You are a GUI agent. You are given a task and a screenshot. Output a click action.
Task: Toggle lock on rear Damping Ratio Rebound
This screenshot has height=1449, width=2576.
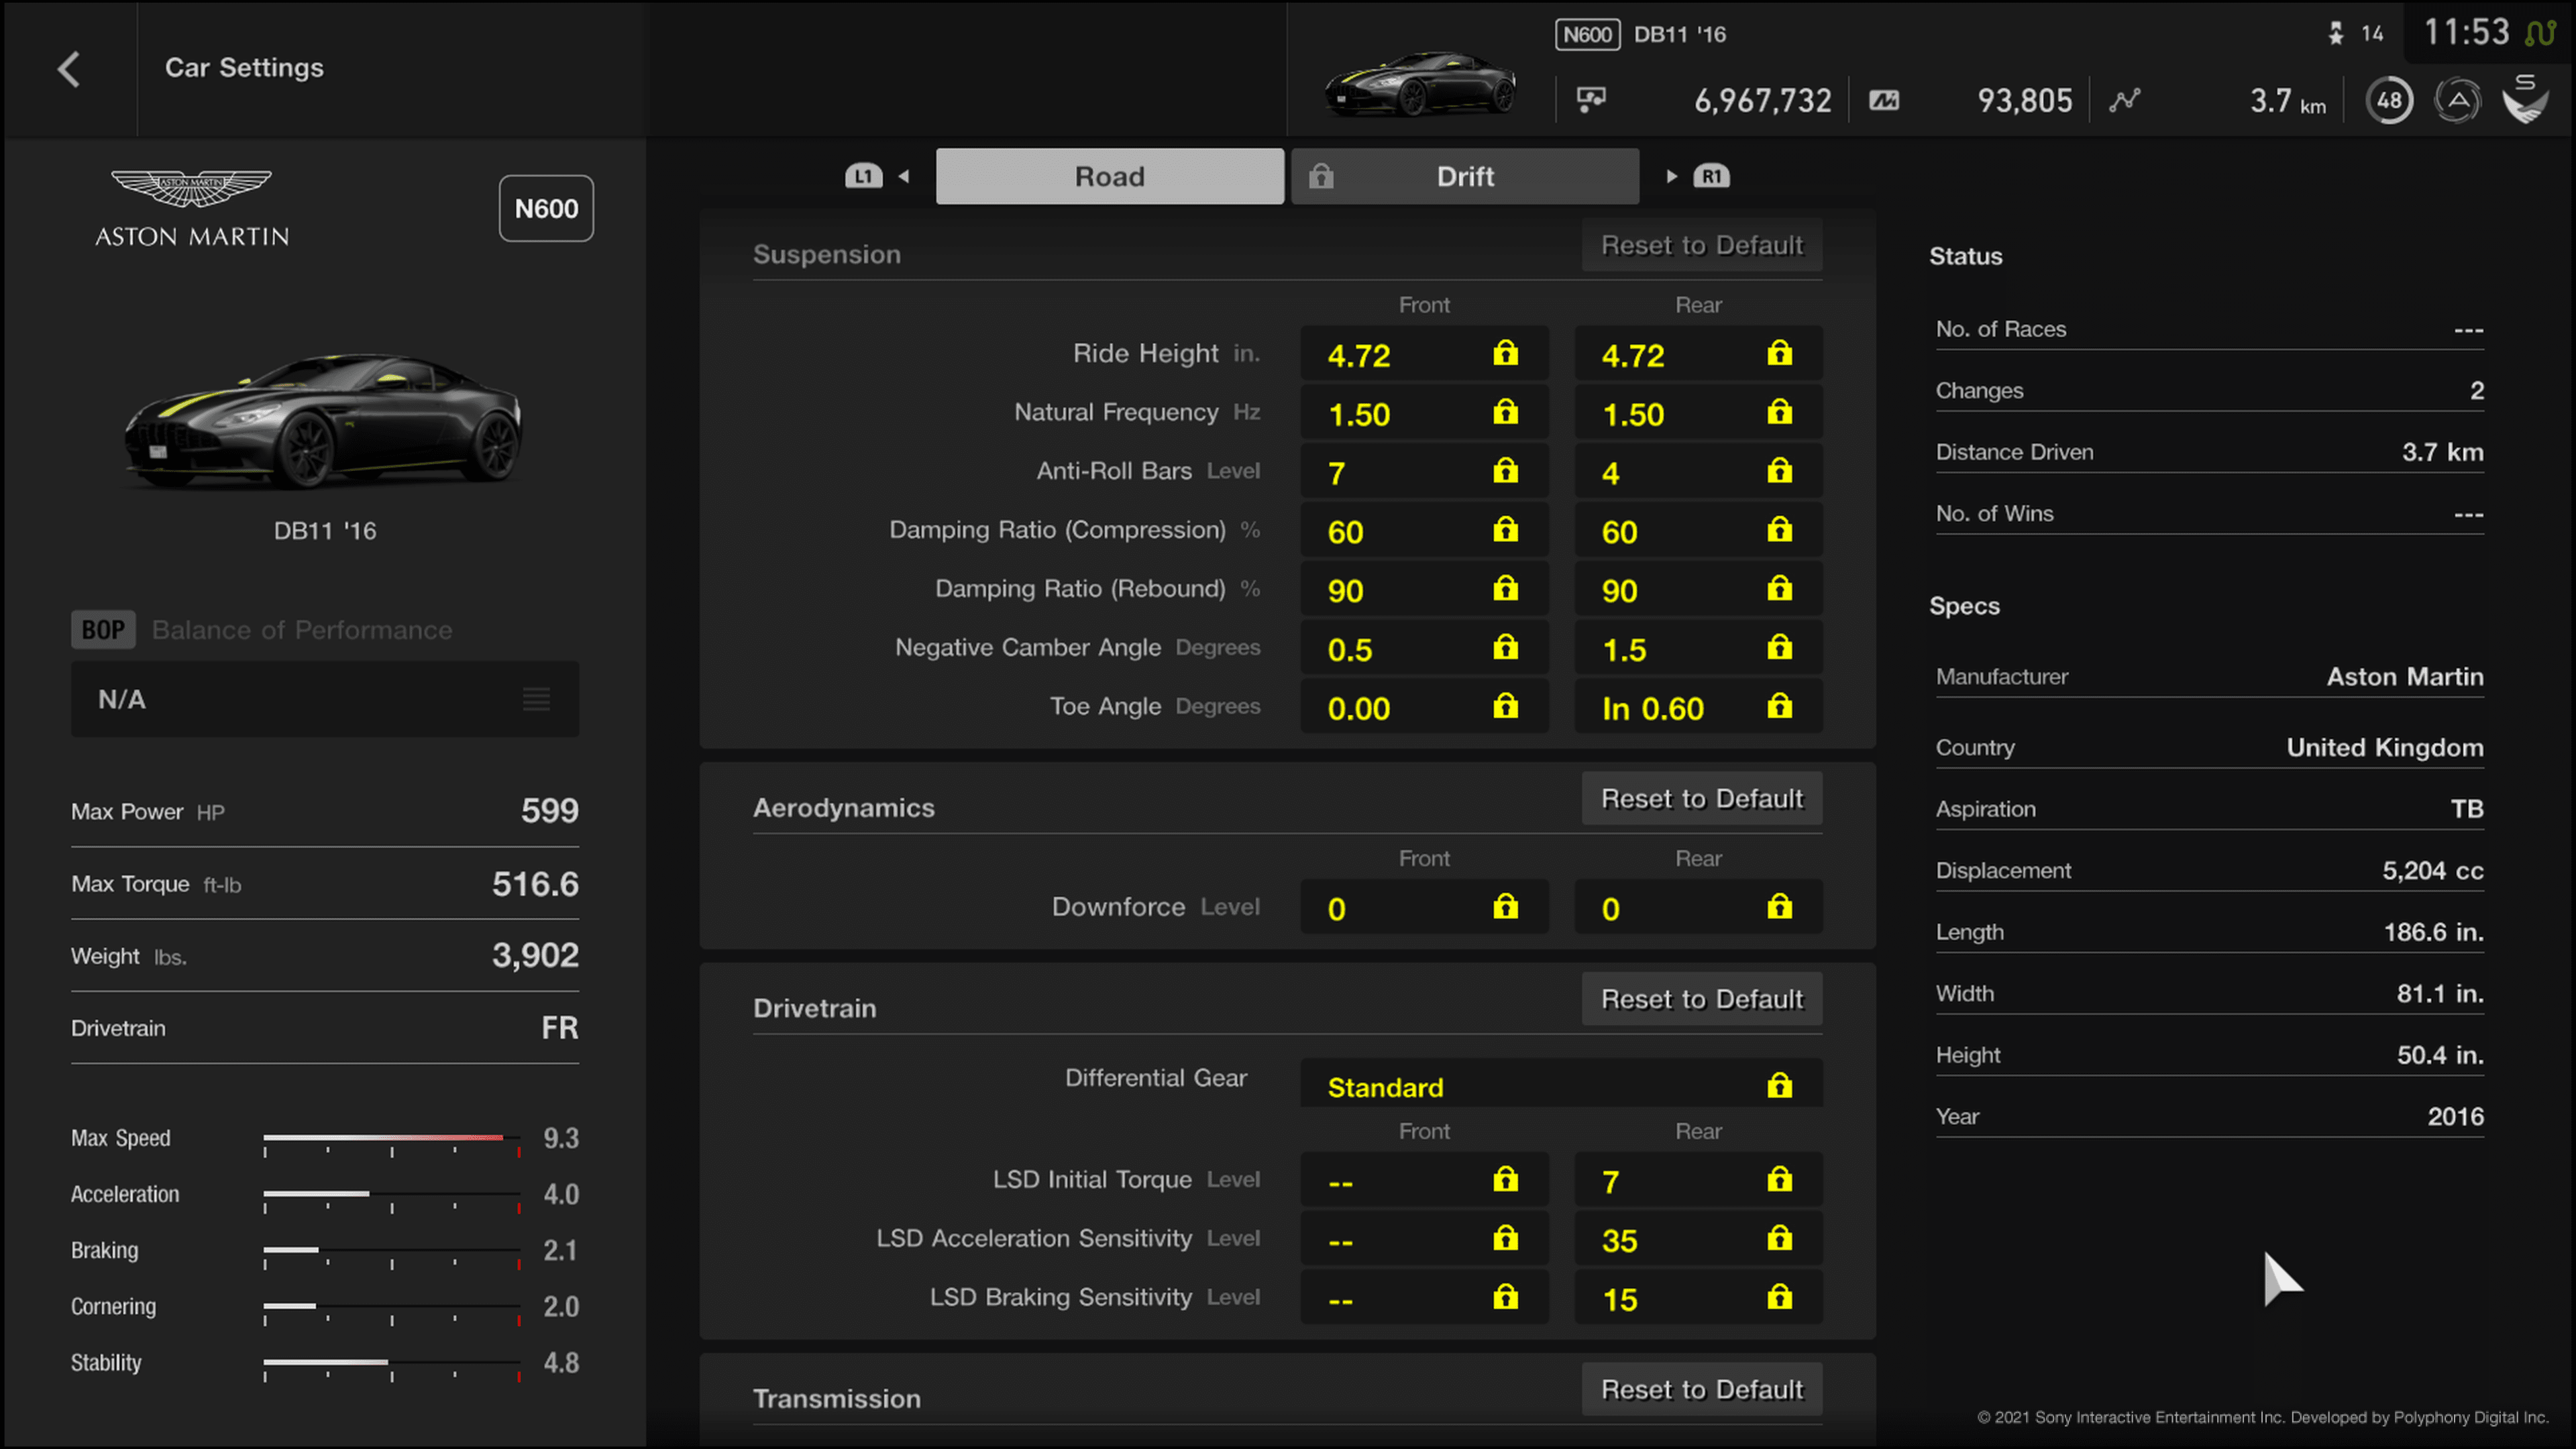click(1779, 589)
